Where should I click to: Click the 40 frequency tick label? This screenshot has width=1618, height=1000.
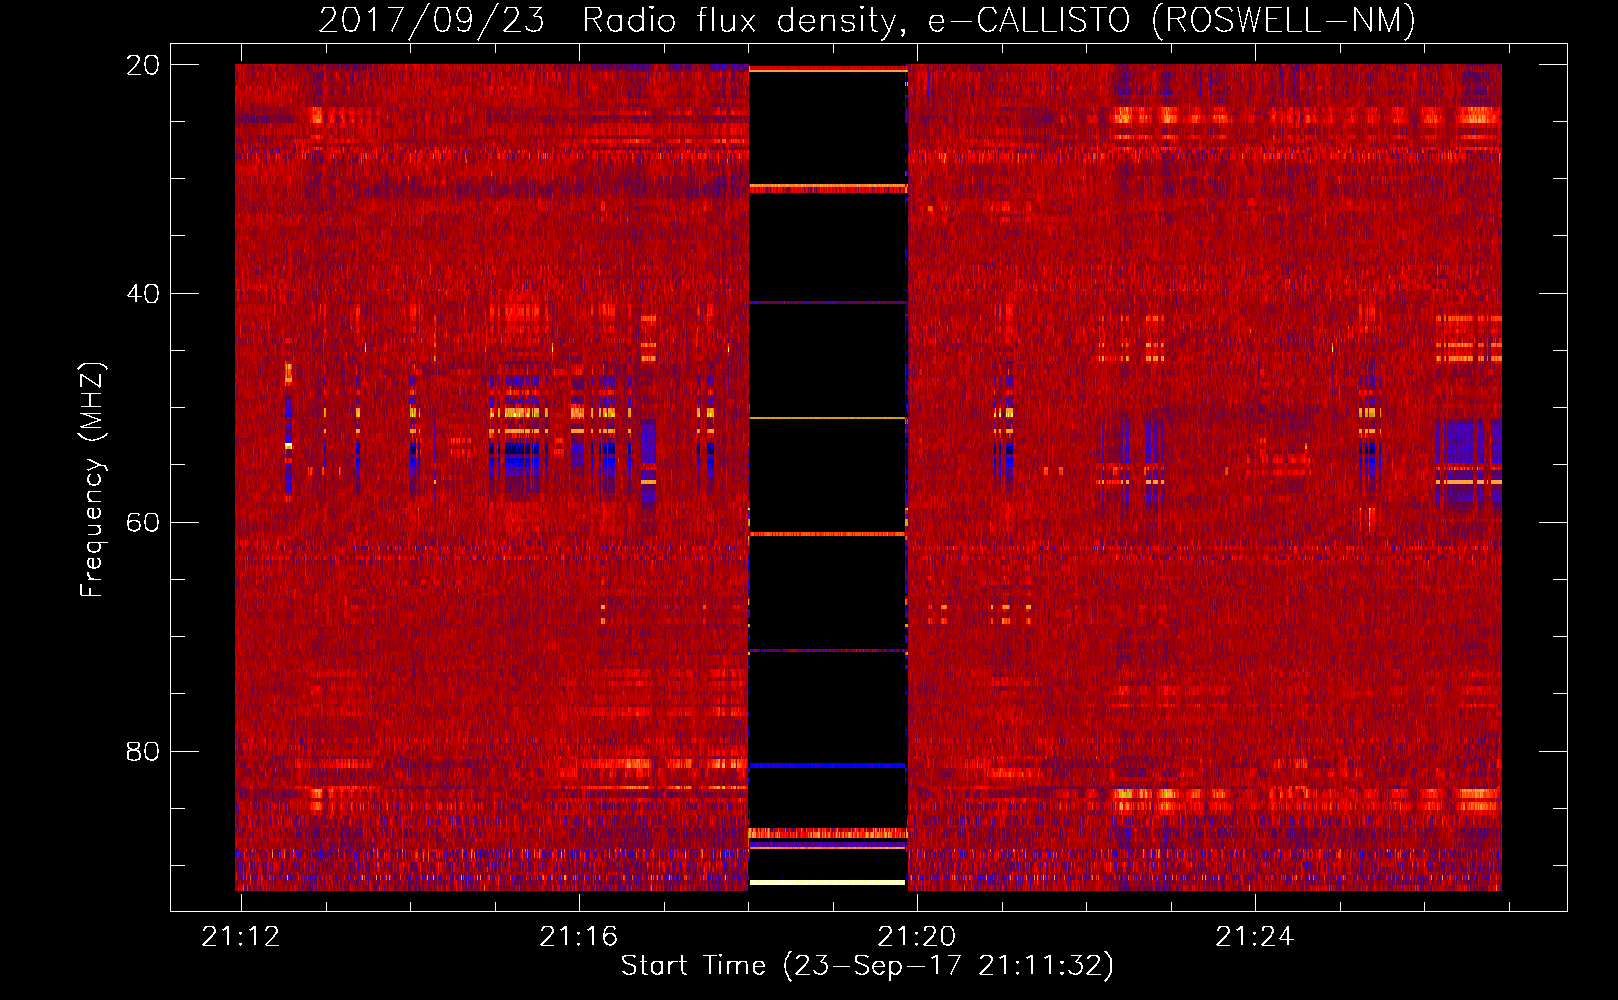pos(143,294)
